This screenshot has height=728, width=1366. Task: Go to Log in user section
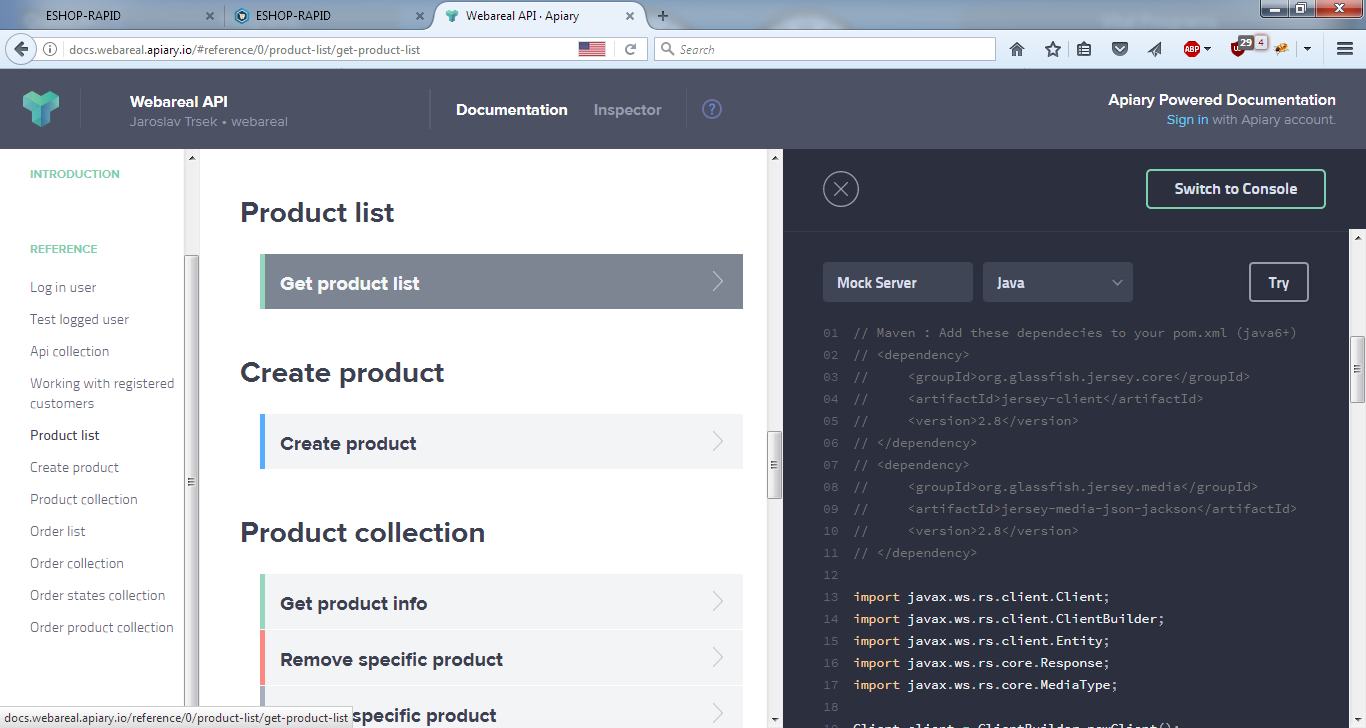point(63,287)
